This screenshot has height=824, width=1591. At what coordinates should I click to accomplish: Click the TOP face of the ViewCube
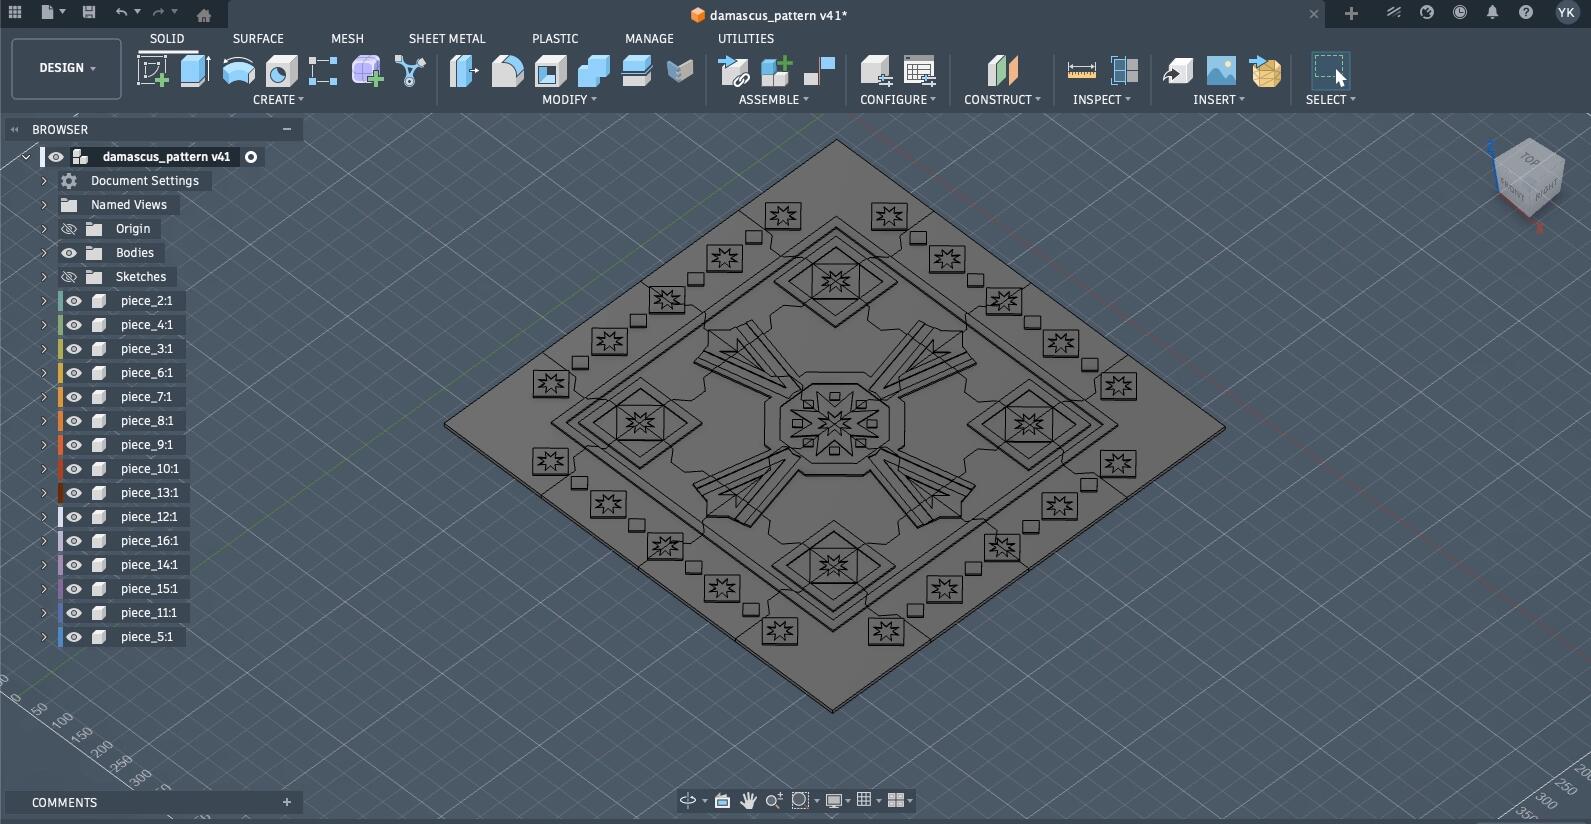tap(1530, 159)
